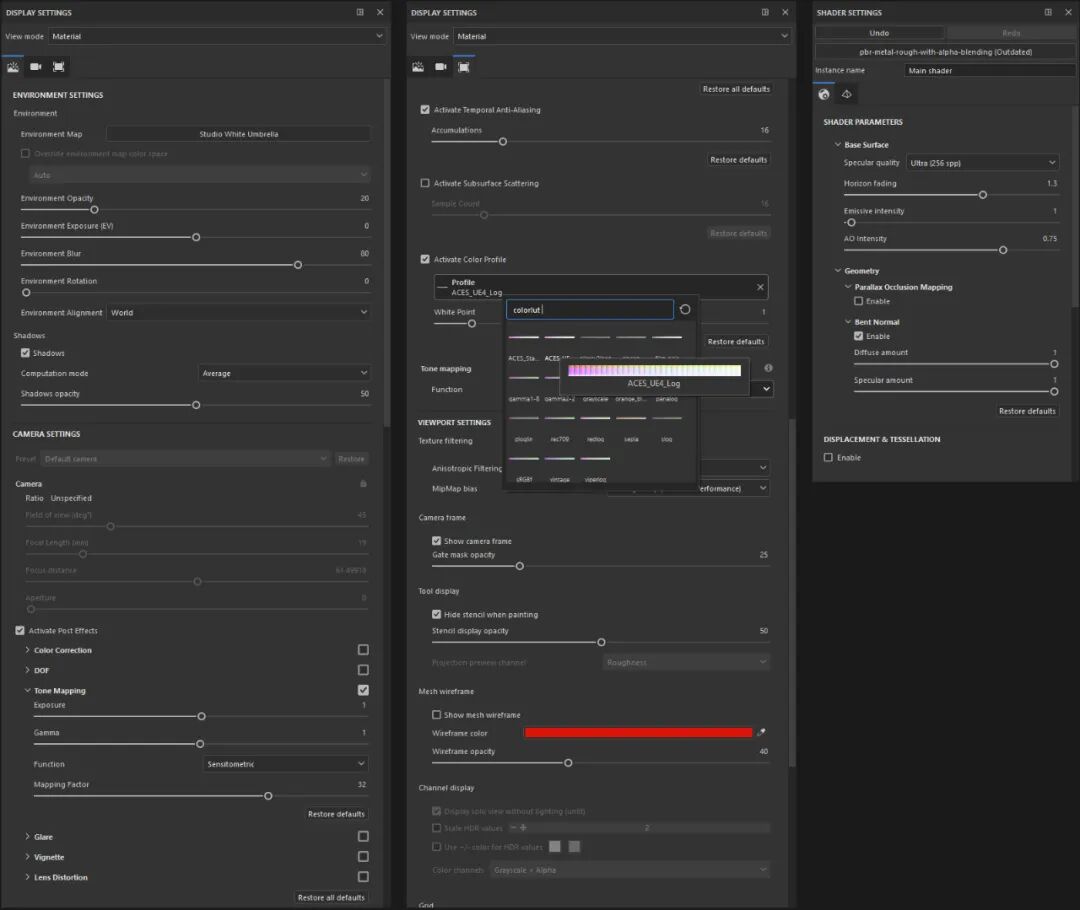Image resolution: width=1080 pixels, height=910 pixels.
Task: Undock the Shader Settings panel
Action: 1048,12
